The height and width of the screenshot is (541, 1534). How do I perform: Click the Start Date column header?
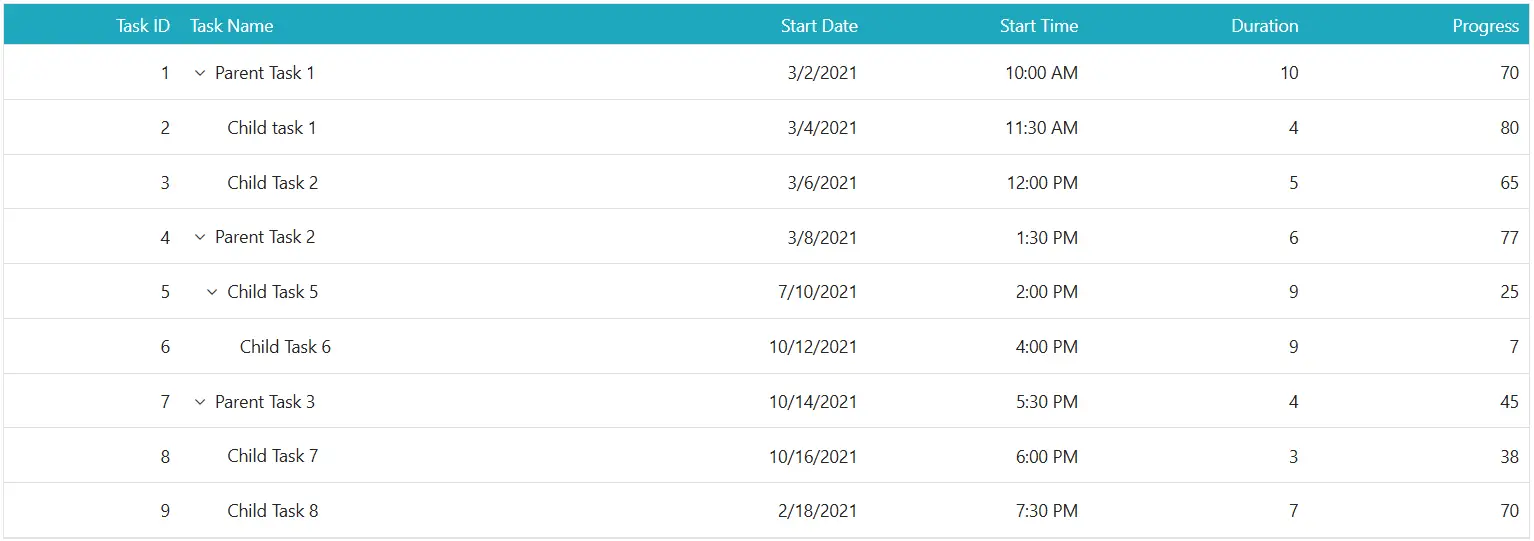tap(819, 26)
